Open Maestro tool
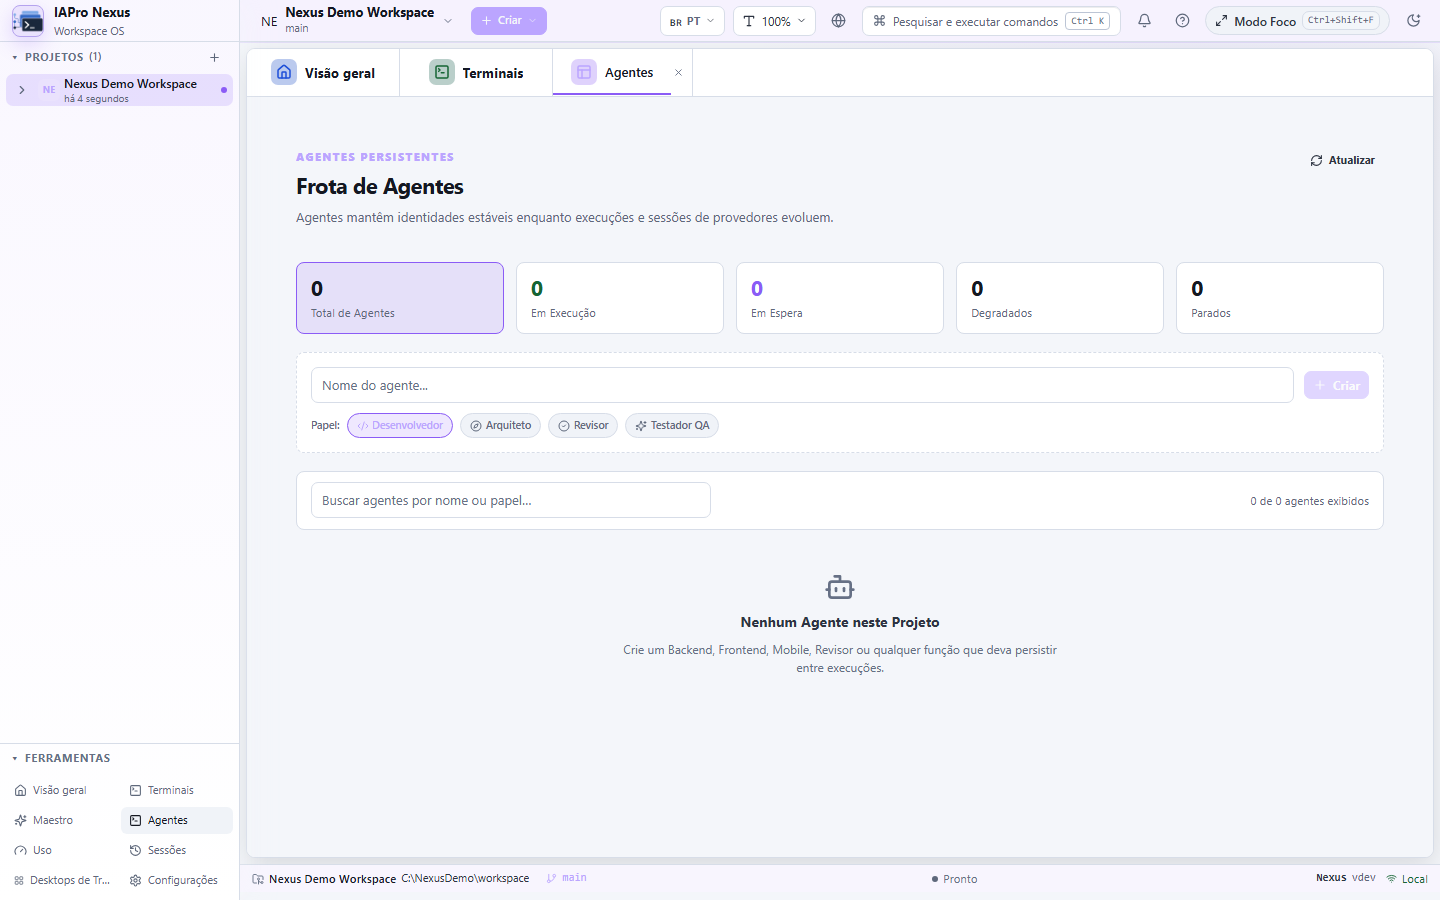Image resolution: width=1440 pixels, height=900 pixels. coord(61,820)
